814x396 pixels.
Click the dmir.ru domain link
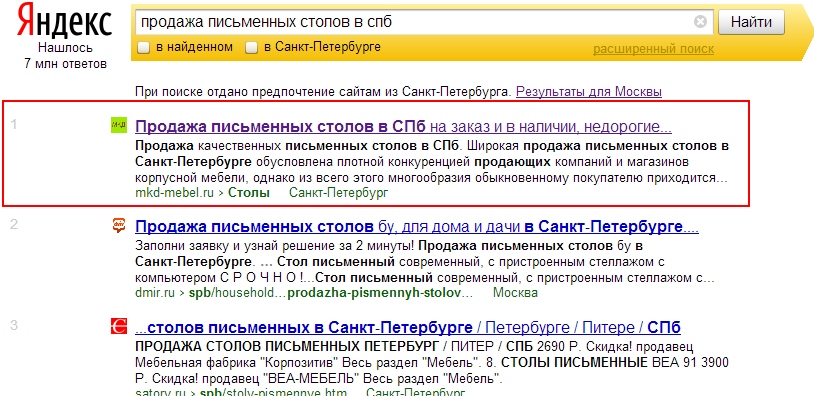(155, 293)
